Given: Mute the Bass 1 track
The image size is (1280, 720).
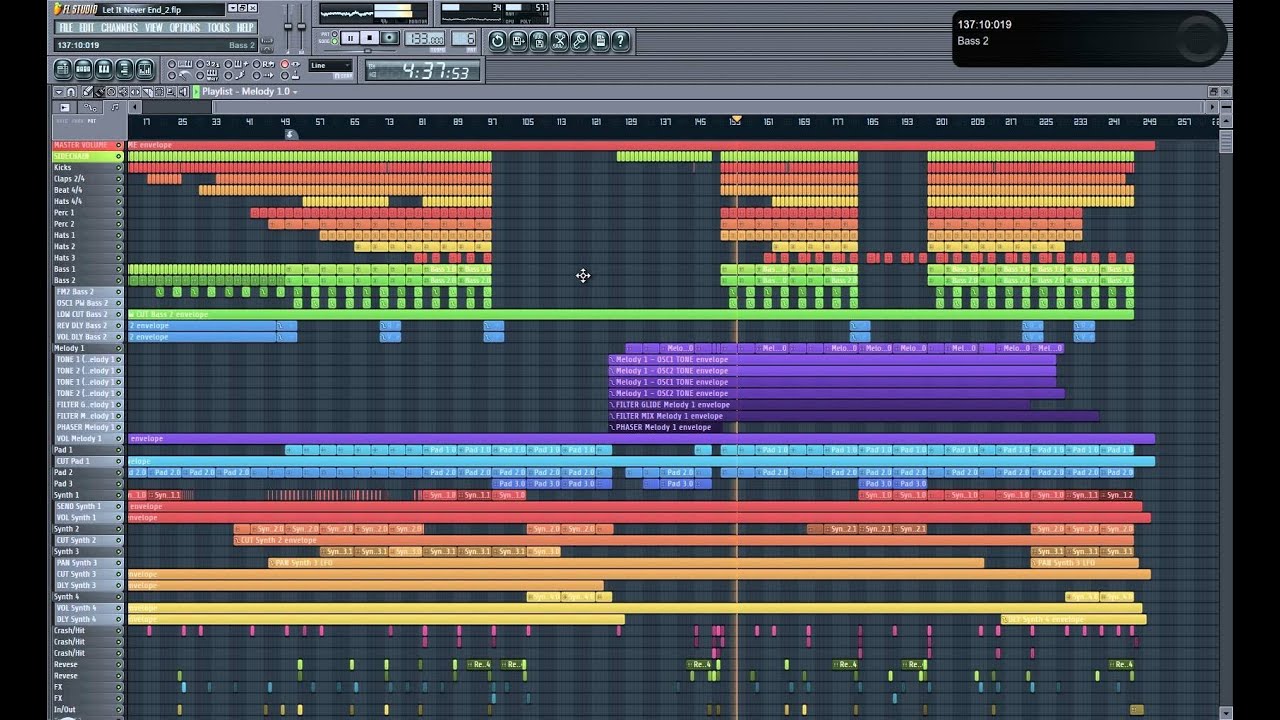Looking at the screenshot, I should point(119,269).
